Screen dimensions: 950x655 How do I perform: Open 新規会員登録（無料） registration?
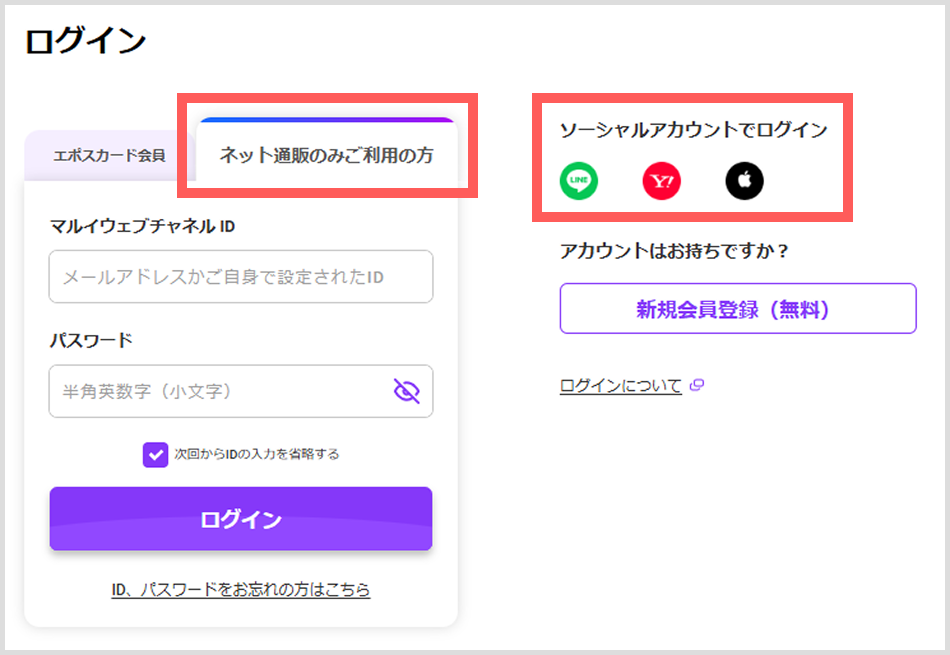point(738,308)
